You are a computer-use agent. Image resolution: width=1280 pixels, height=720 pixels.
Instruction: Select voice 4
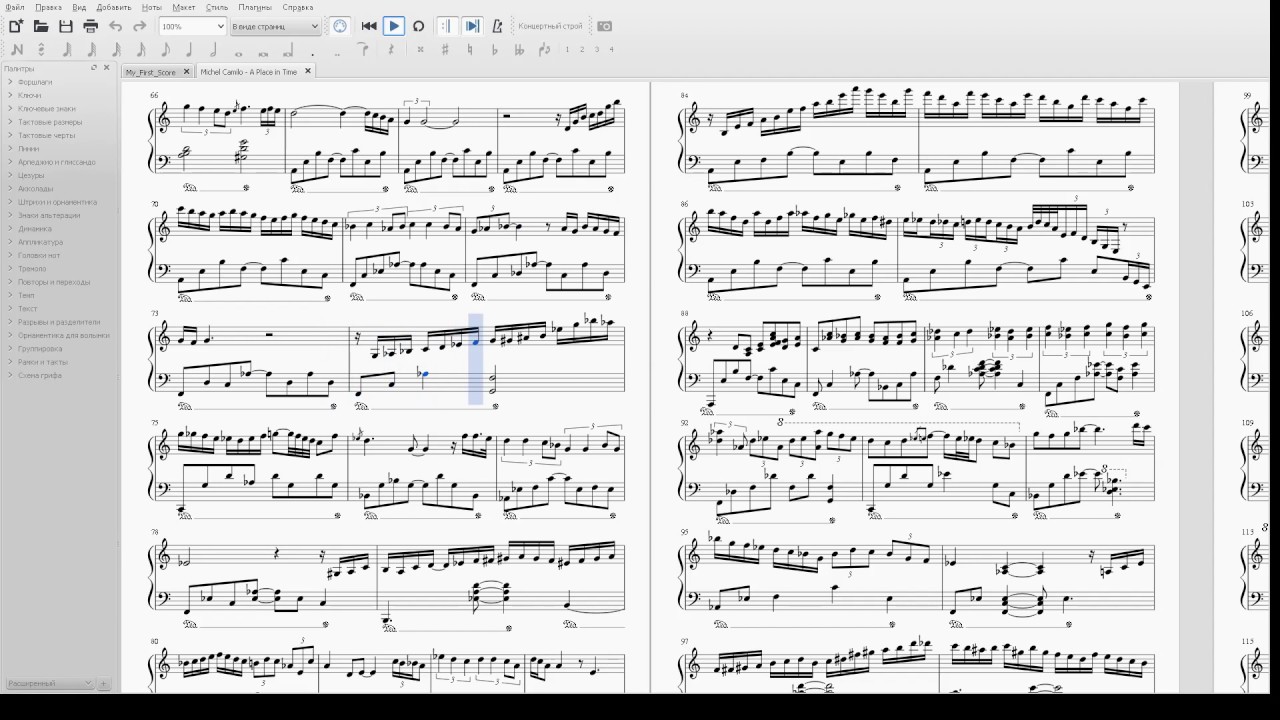tap(612, 49)
